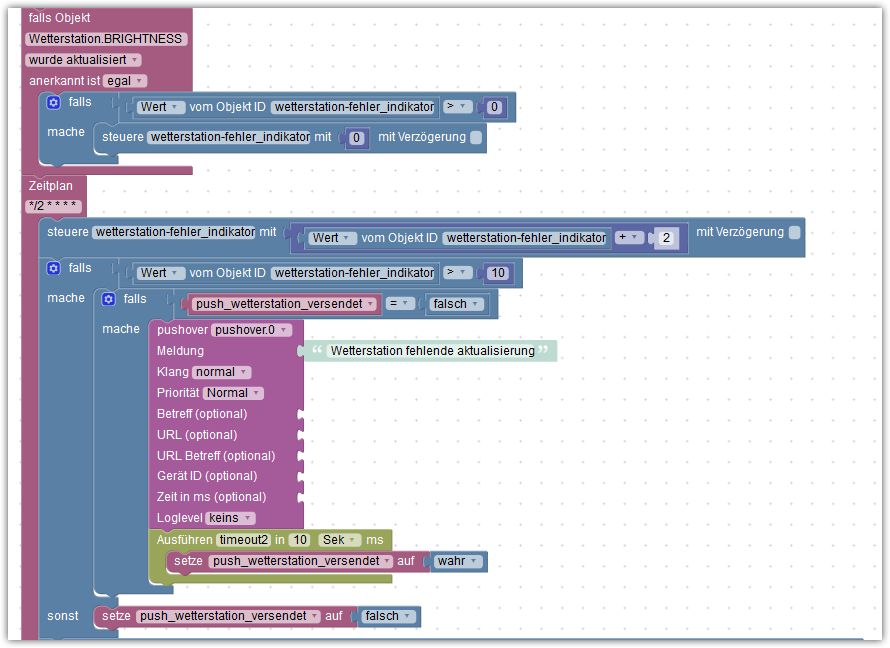Edit number 2 in the addition block
Image resolution: width=890 pixels, height=648 pixels.
(x=666, y=238)
